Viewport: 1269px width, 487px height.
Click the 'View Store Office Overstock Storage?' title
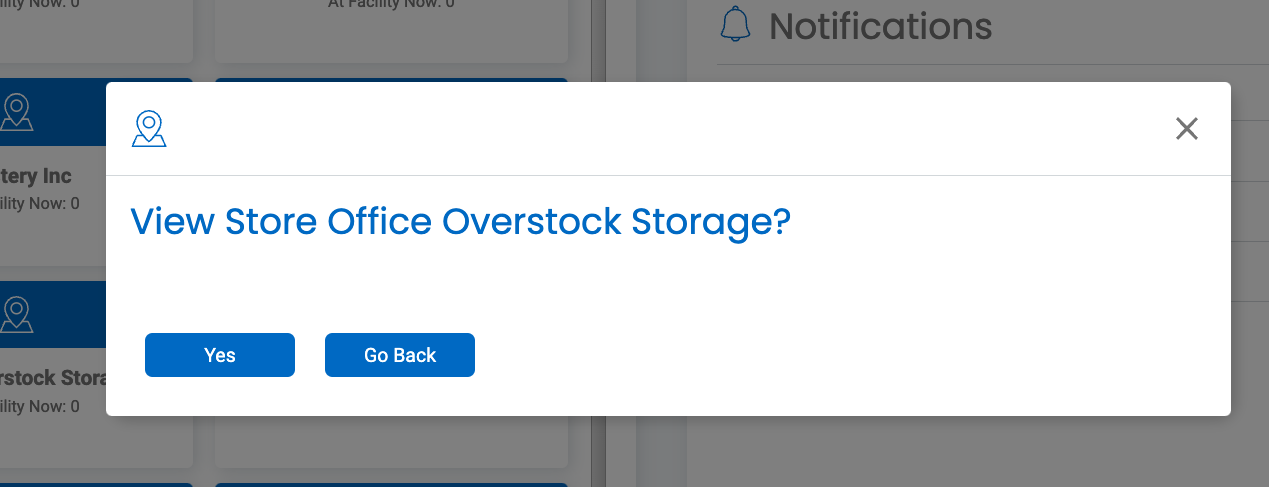point(461,221)
